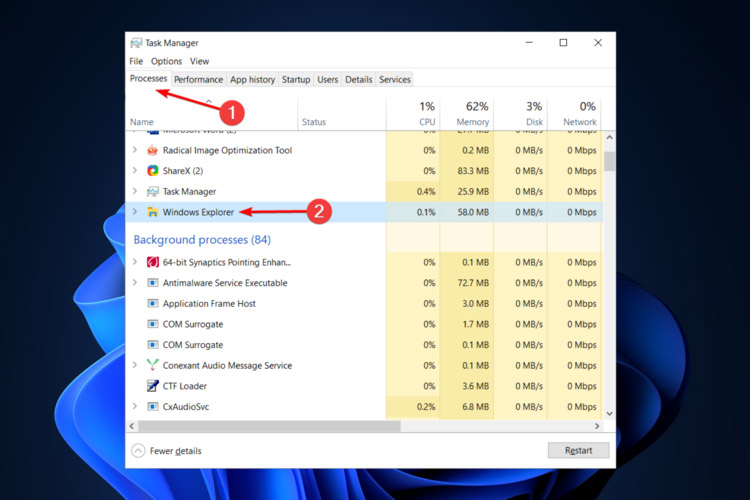
Task: Click the Synaptics Pointing Enhancements icon
Action: coord(153,262)
